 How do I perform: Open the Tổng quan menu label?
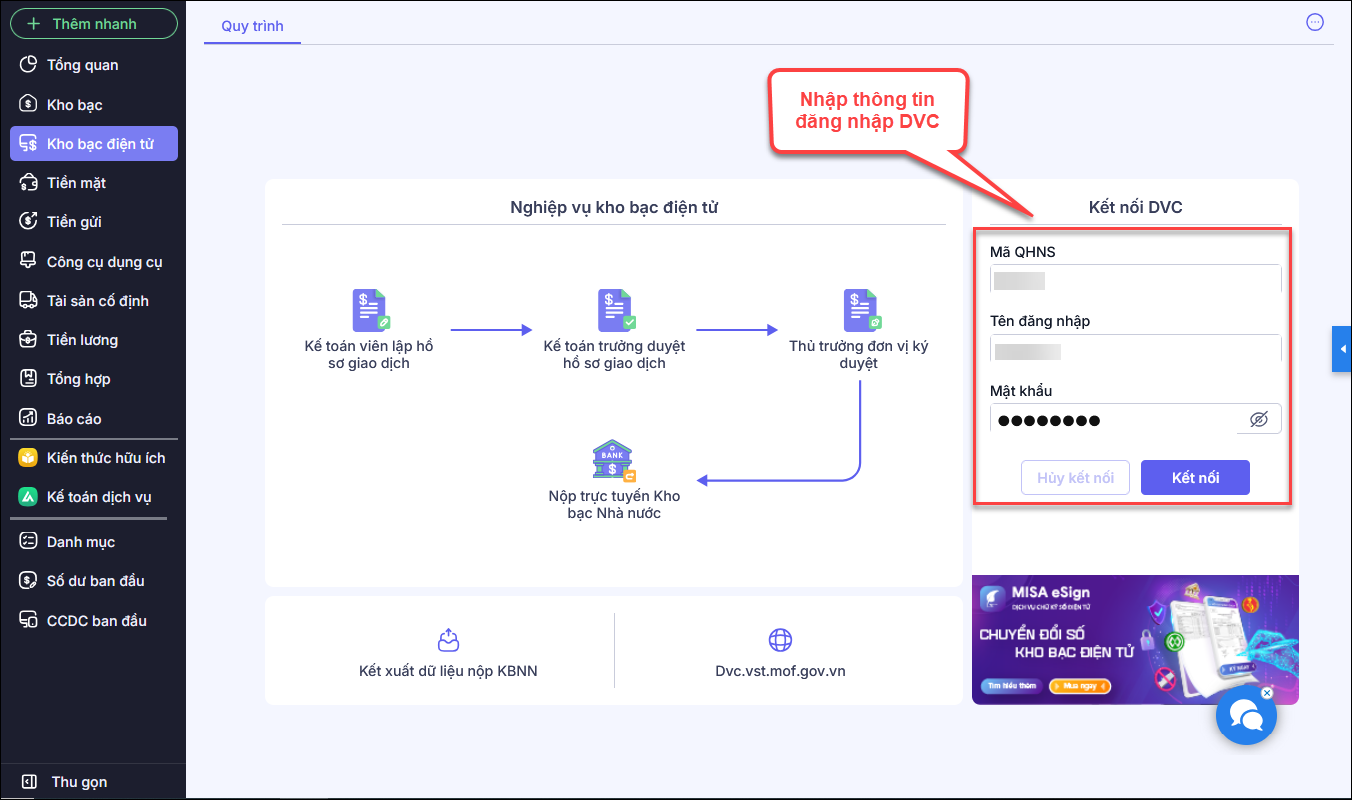(83, 65)
